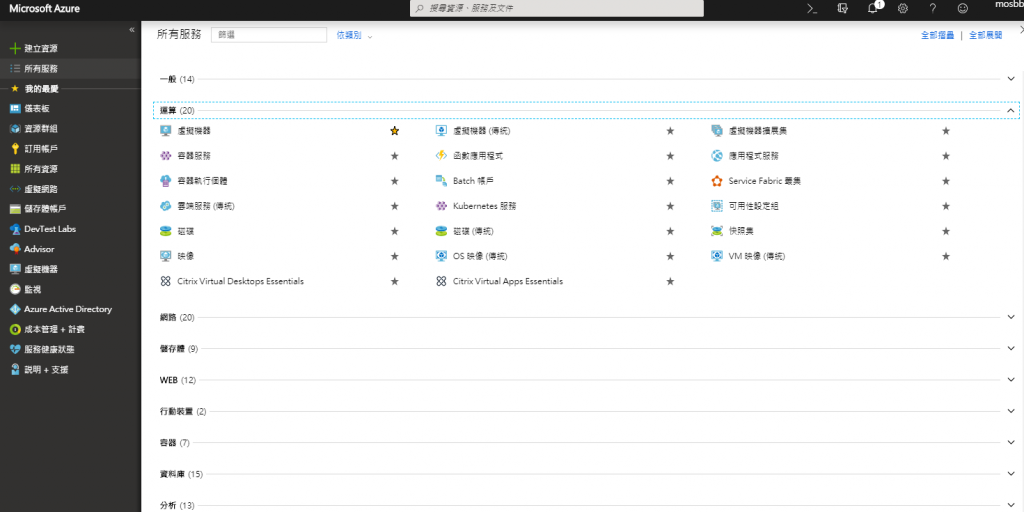The image size is (1024, 512).
Task: Click the DevTest Labs icon in sidebar
Action: (15, 229)
